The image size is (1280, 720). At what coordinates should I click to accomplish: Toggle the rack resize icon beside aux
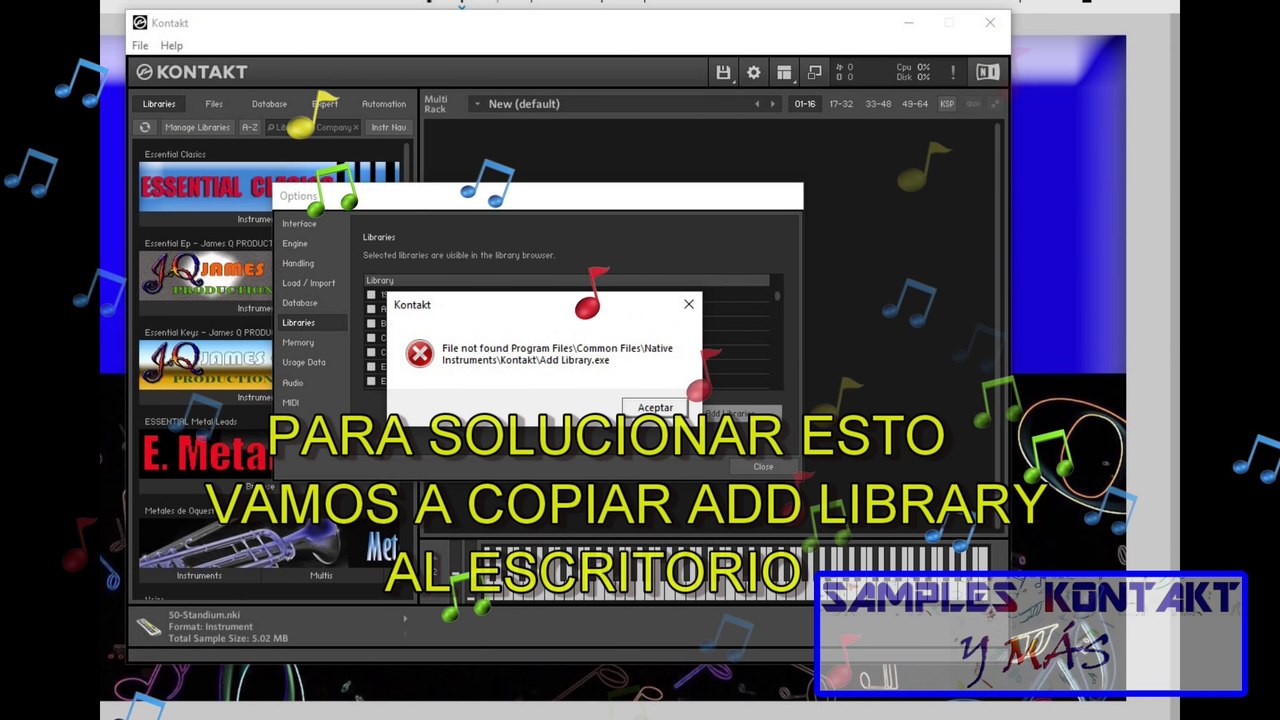996,104
